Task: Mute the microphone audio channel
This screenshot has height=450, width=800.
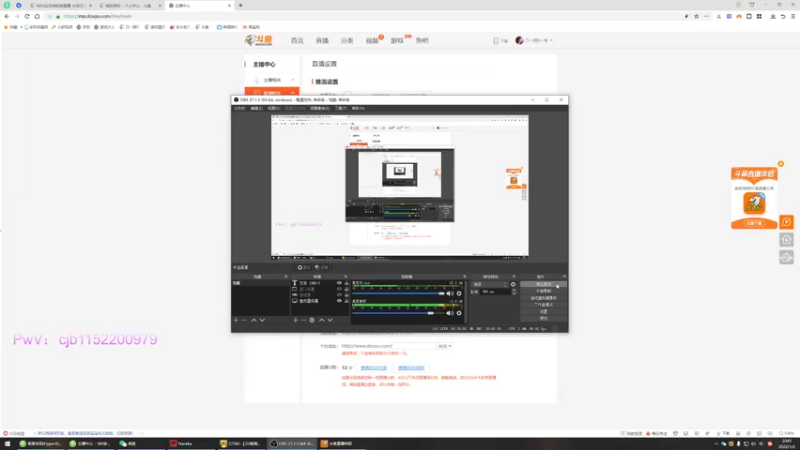Action: [x=449, y=293]
